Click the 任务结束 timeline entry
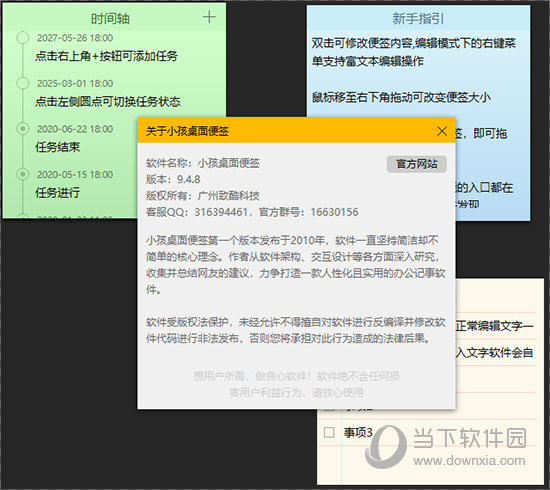The width and height of the screenshot is (550, 490). coord(58,147)
